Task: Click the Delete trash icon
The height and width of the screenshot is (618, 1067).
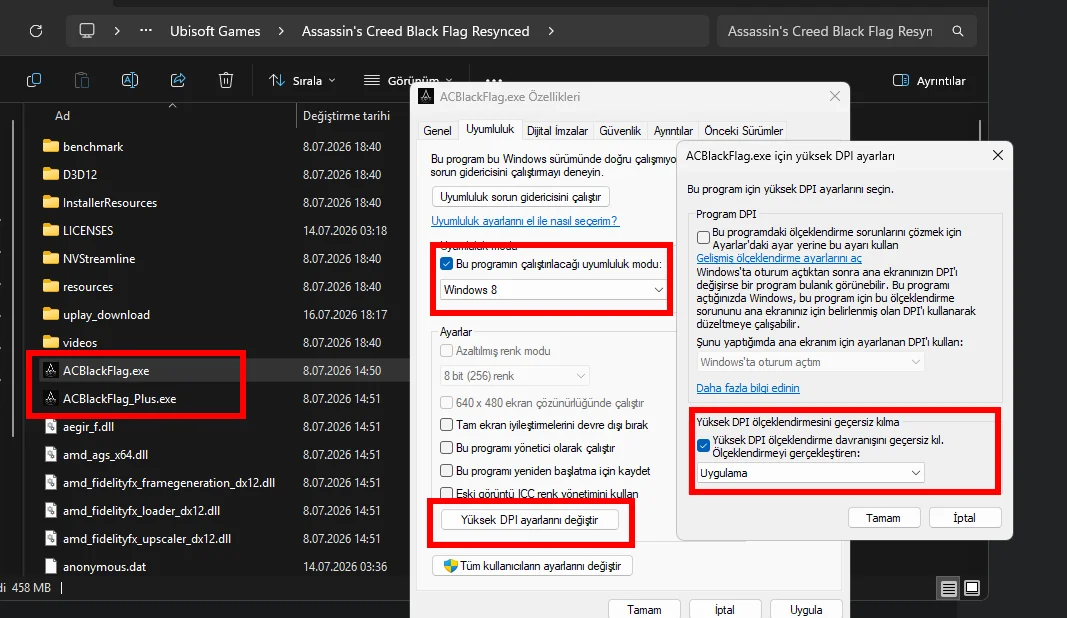Action: coord(226,80)
